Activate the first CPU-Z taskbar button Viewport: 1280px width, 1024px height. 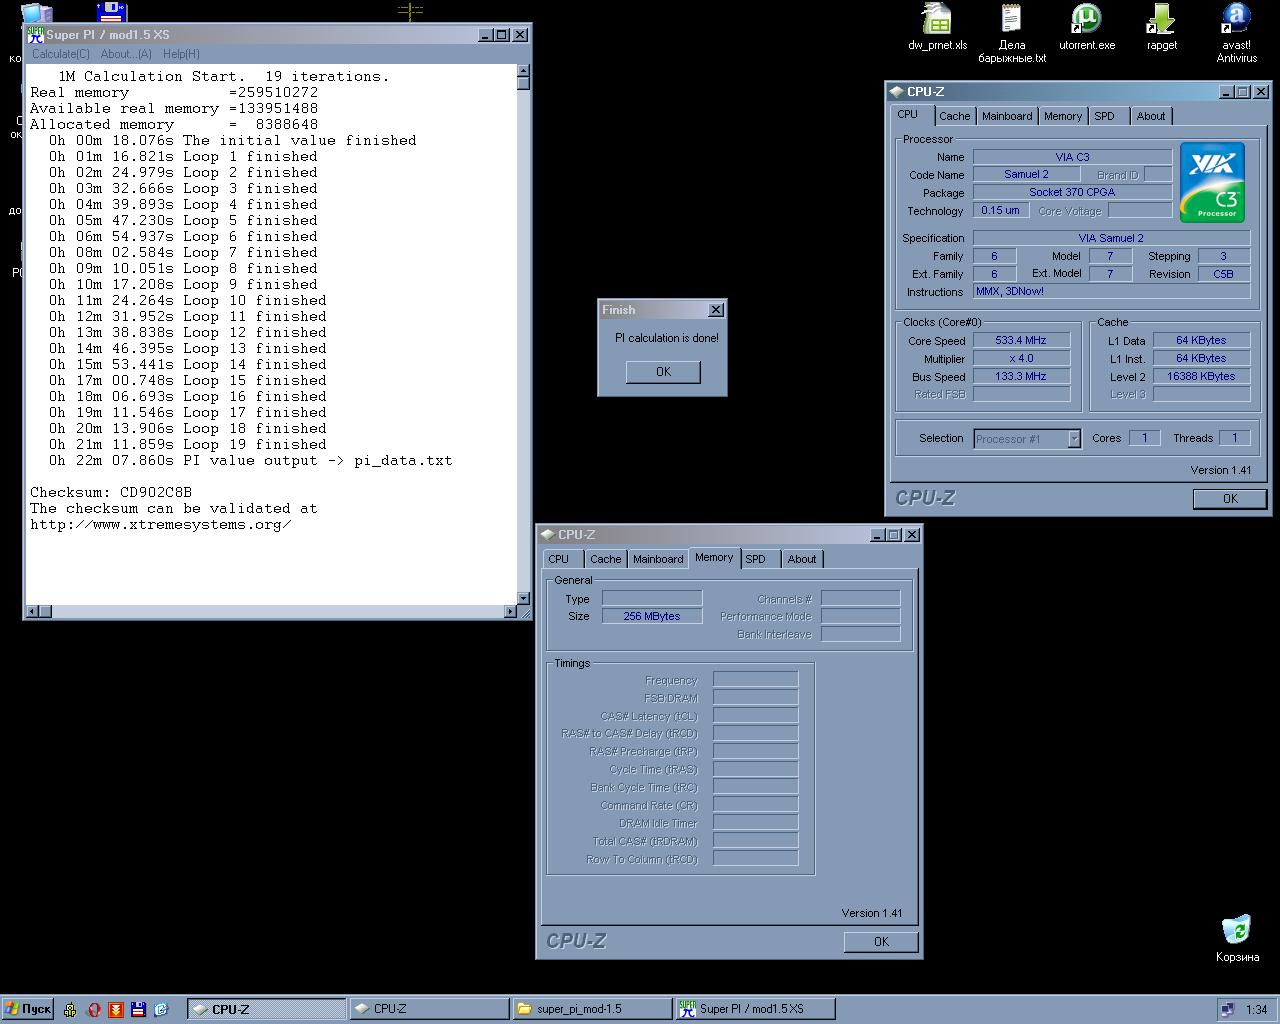point(266,1009)
